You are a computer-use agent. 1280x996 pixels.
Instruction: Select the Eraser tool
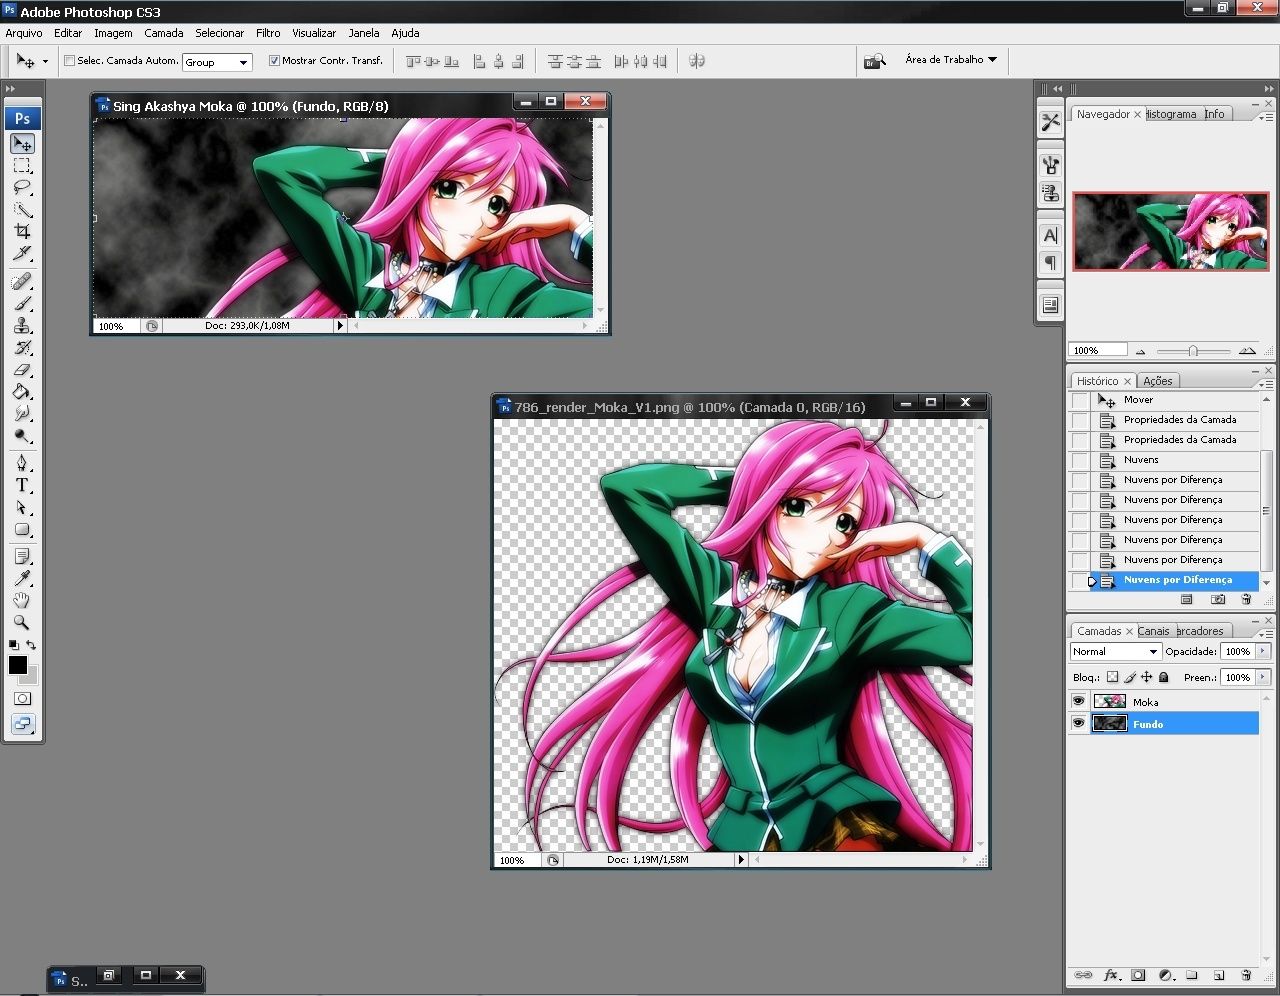pos(22,369)
